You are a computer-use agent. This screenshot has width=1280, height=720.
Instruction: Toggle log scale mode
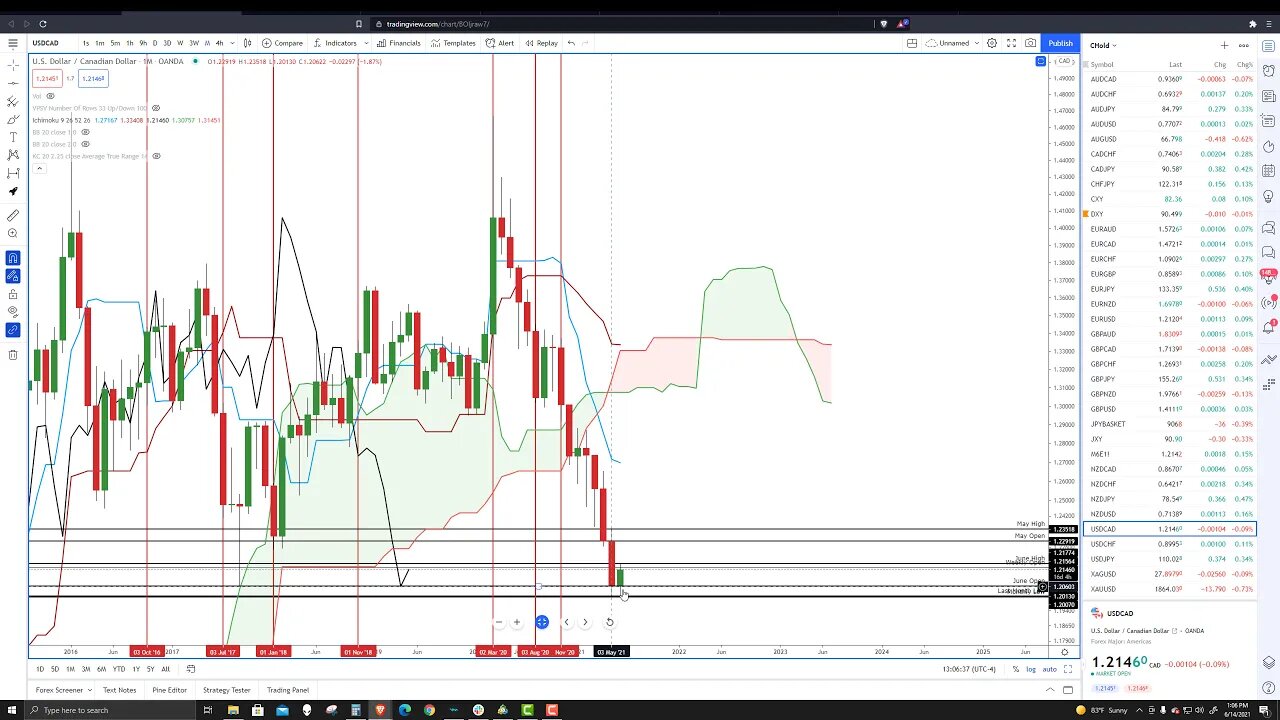click(x=1031, y=669)
